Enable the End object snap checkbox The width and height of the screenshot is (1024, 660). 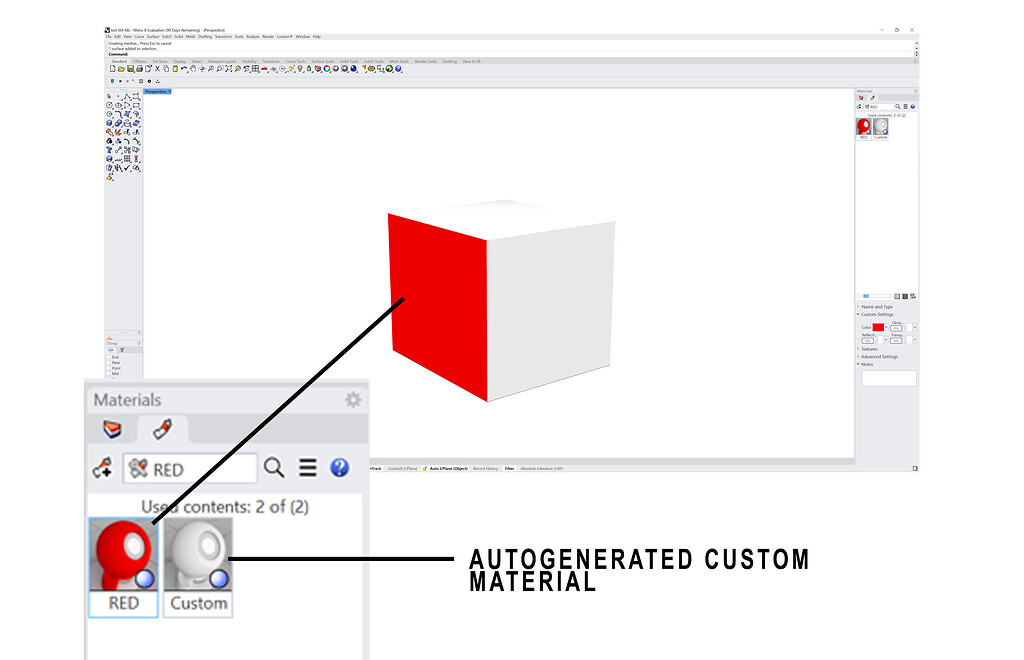click(x=106, y=356)
